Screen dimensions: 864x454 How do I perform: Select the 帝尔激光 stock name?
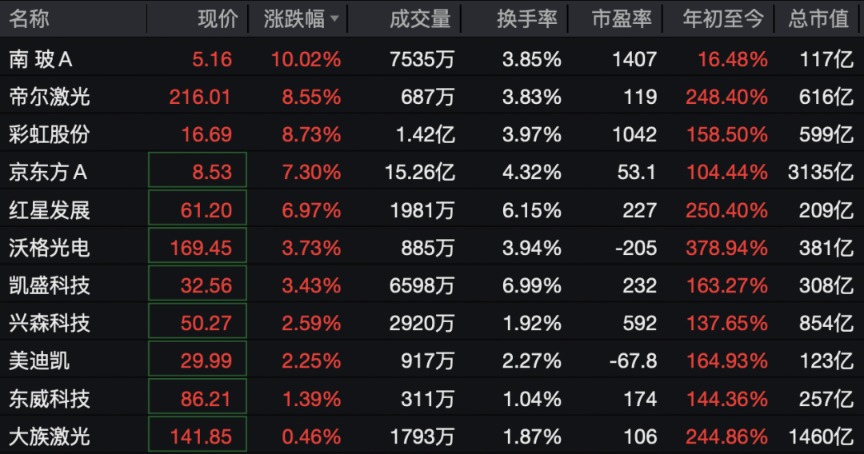coord(49,97)
